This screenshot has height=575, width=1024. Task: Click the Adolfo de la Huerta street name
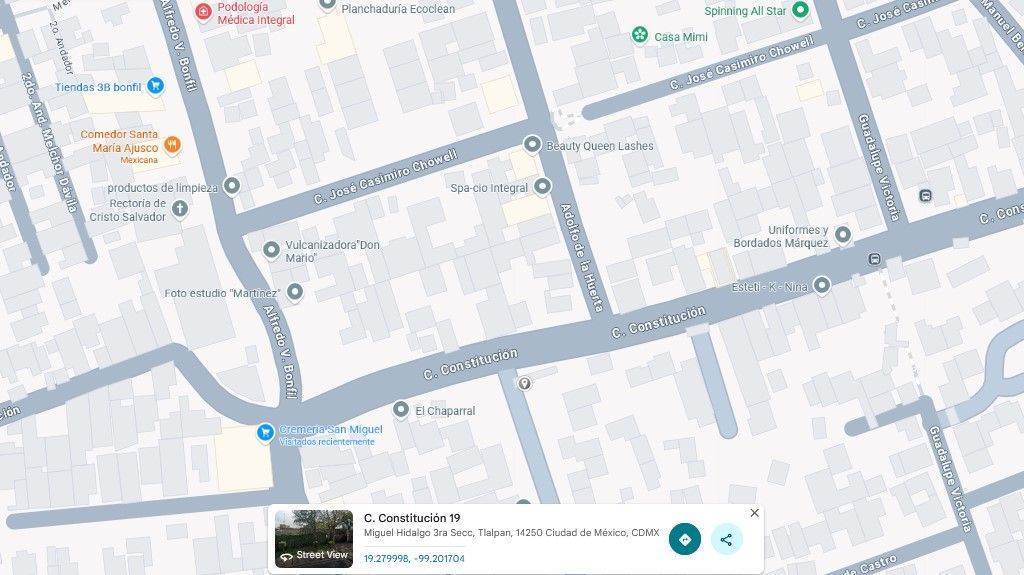click(x=584, y=258)
